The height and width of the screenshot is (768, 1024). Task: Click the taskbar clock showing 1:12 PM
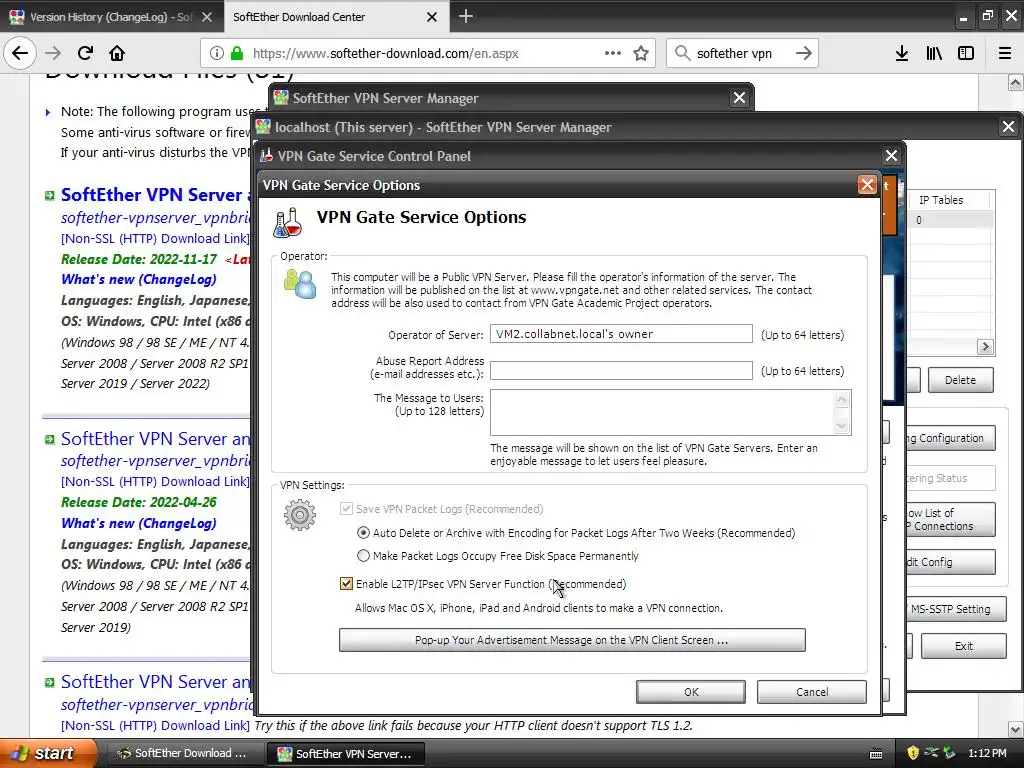pos(987,754)
